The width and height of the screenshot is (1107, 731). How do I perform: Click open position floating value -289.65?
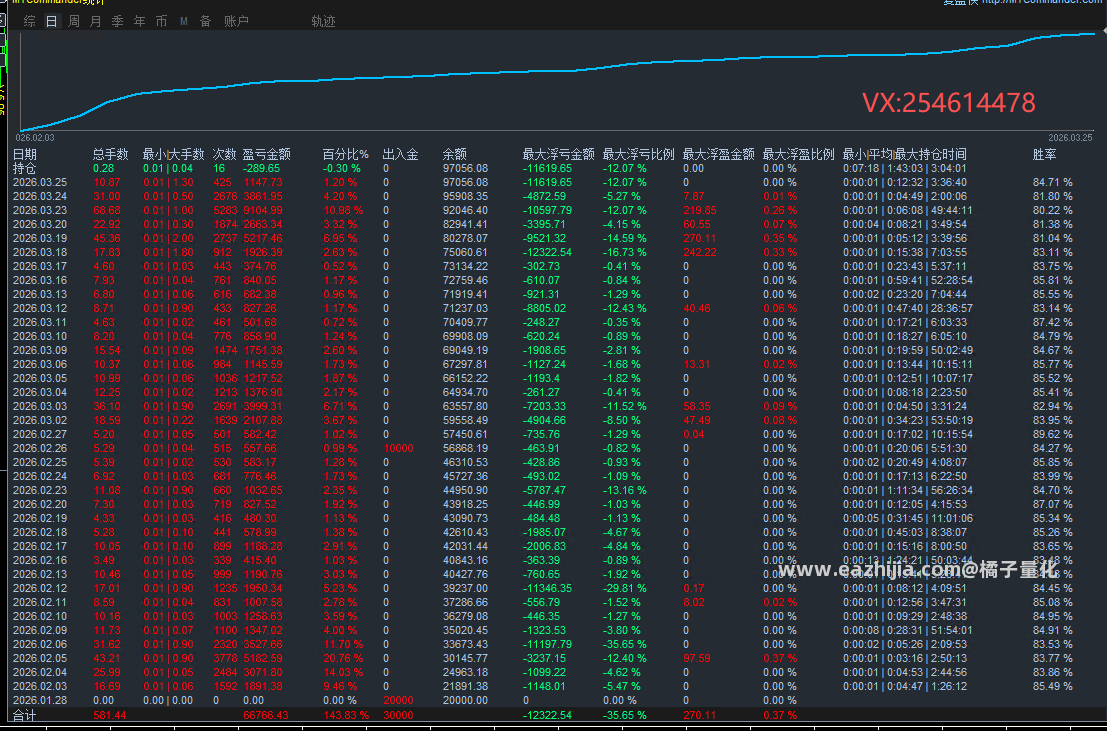click(x=261, y=168)
